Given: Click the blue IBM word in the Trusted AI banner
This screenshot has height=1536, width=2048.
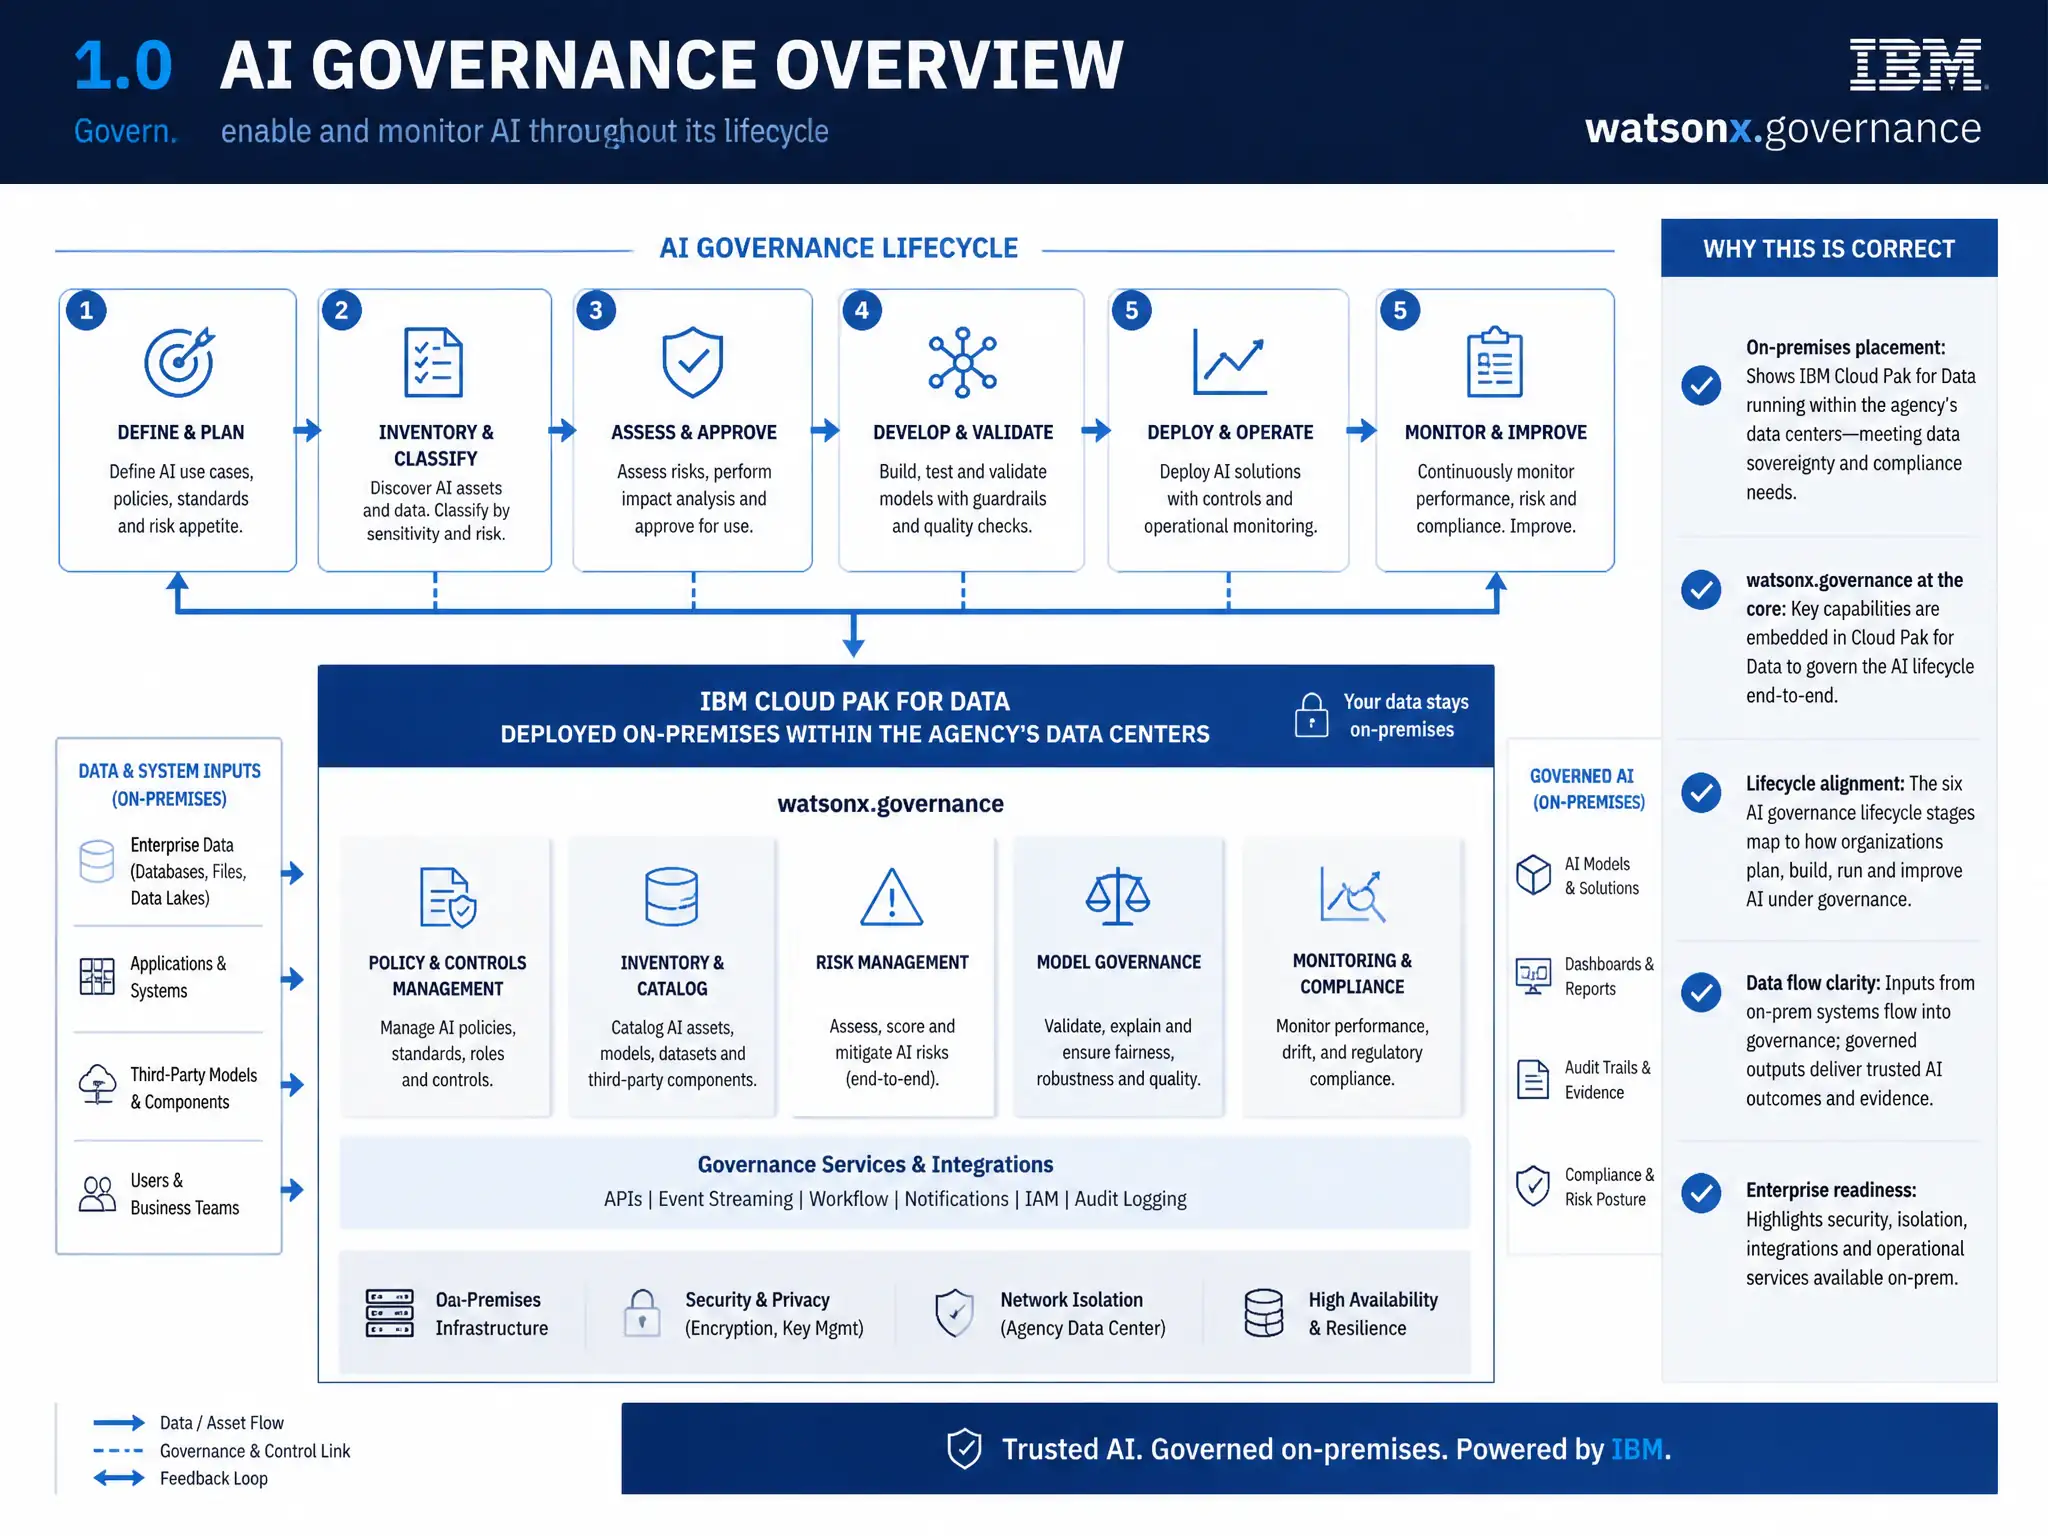Looking at the screenshot, I should 1637,1449.
